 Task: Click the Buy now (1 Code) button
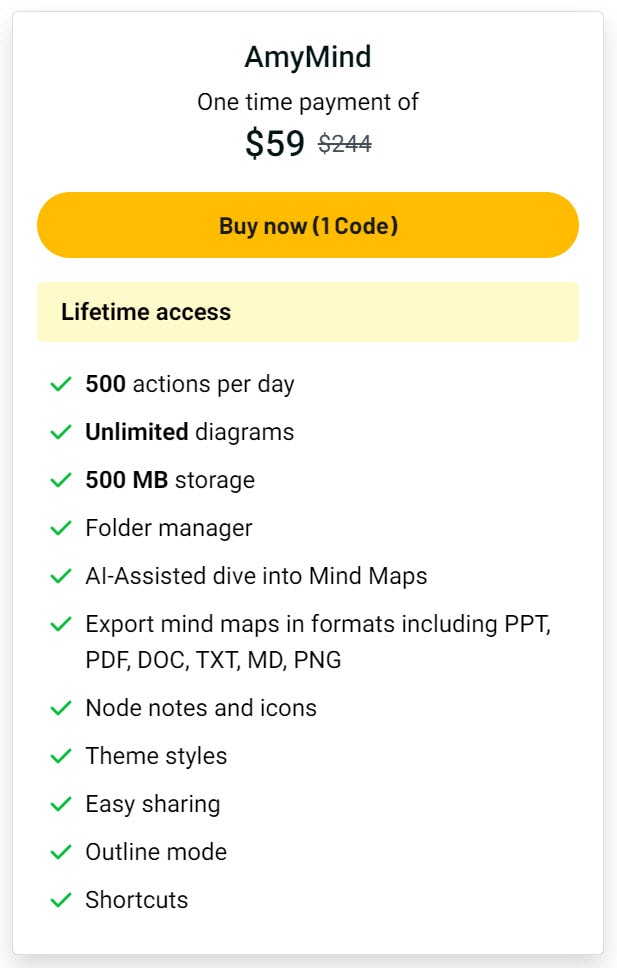pyautogui.click(x=308, y=225)
